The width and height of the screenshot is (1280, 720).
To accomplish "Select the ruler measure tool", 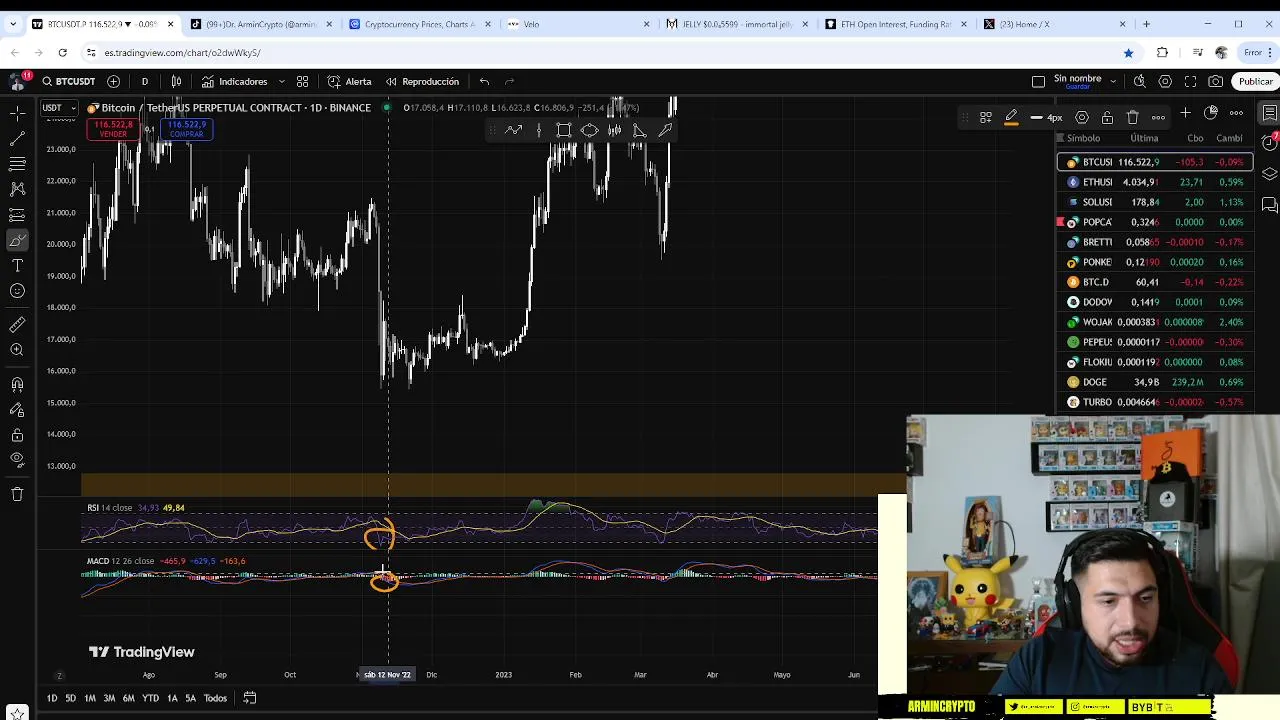I will coord(17,324).
